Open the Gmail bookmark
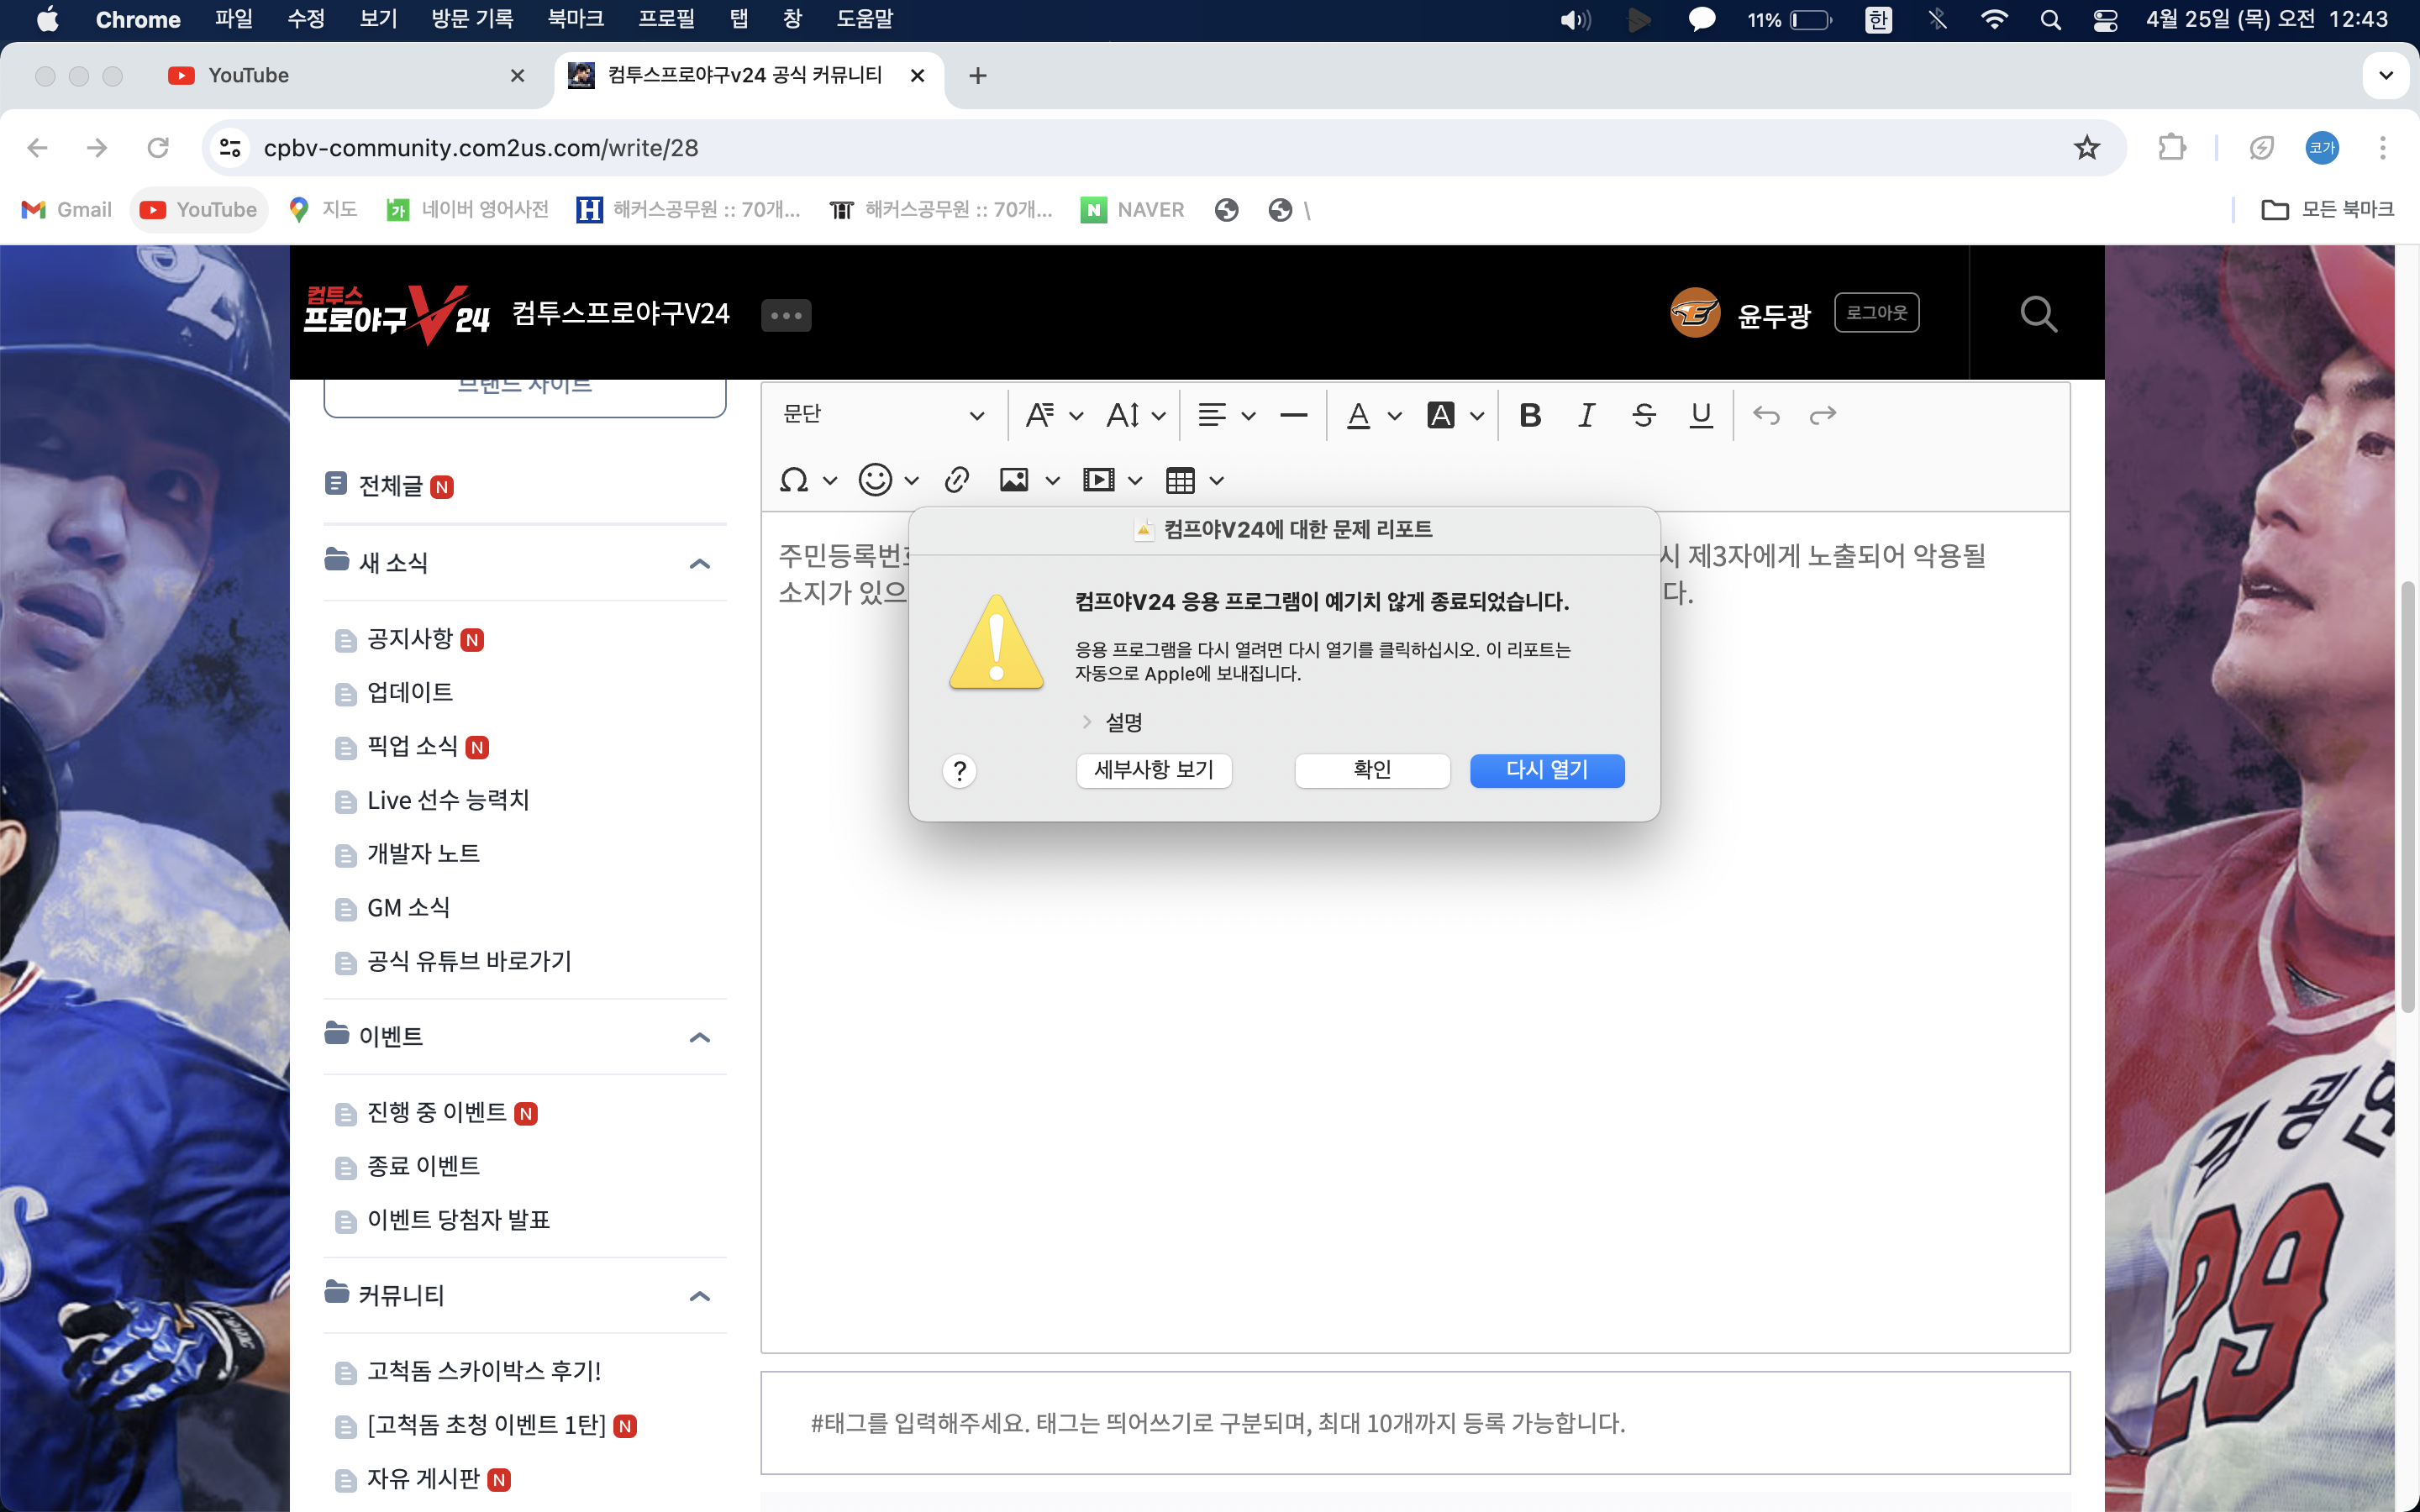Image resolution: width=2420 pixels, height=1512 pixels. (66, 210)
